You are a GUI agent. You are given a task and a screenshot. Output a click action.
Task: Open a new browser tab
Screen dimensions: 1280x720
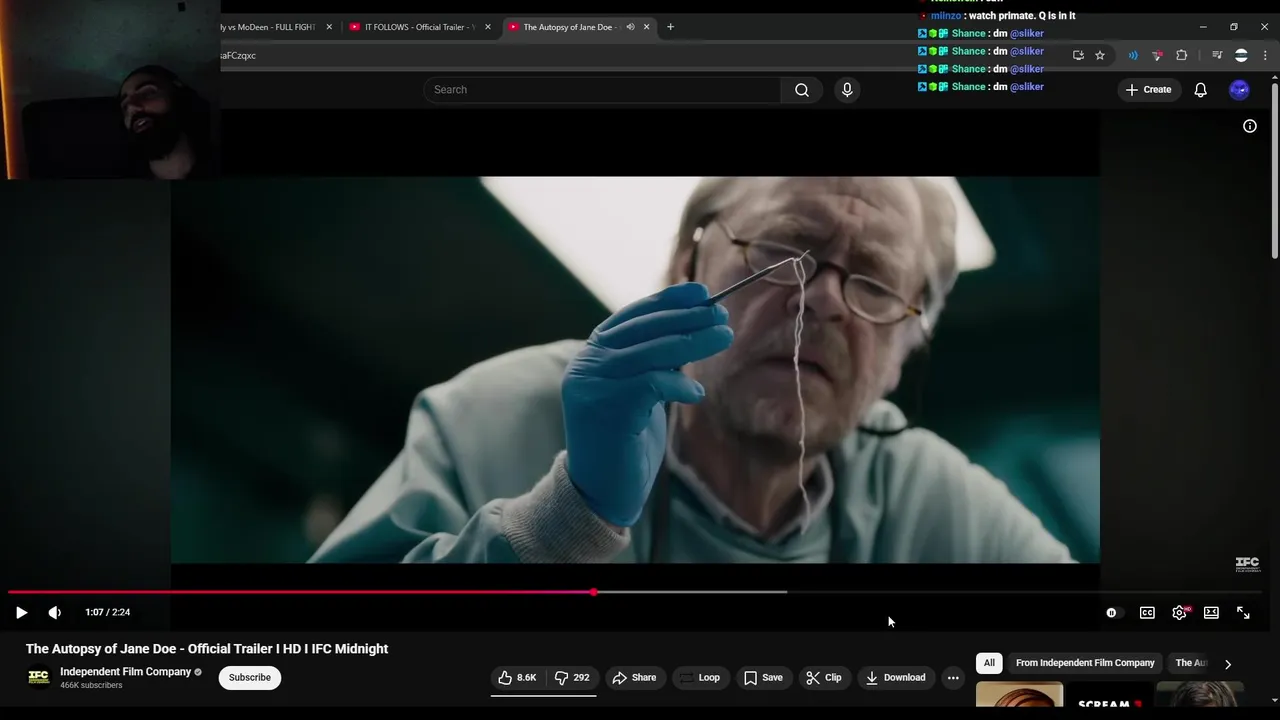tap(670, 27)
